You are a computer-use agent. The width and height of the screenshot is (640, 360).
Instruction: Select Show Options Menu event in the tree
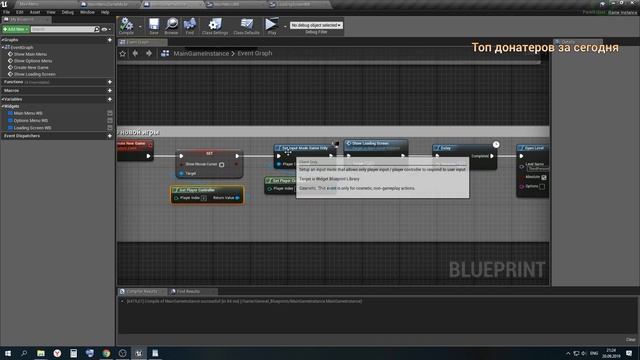coord(33,61)
